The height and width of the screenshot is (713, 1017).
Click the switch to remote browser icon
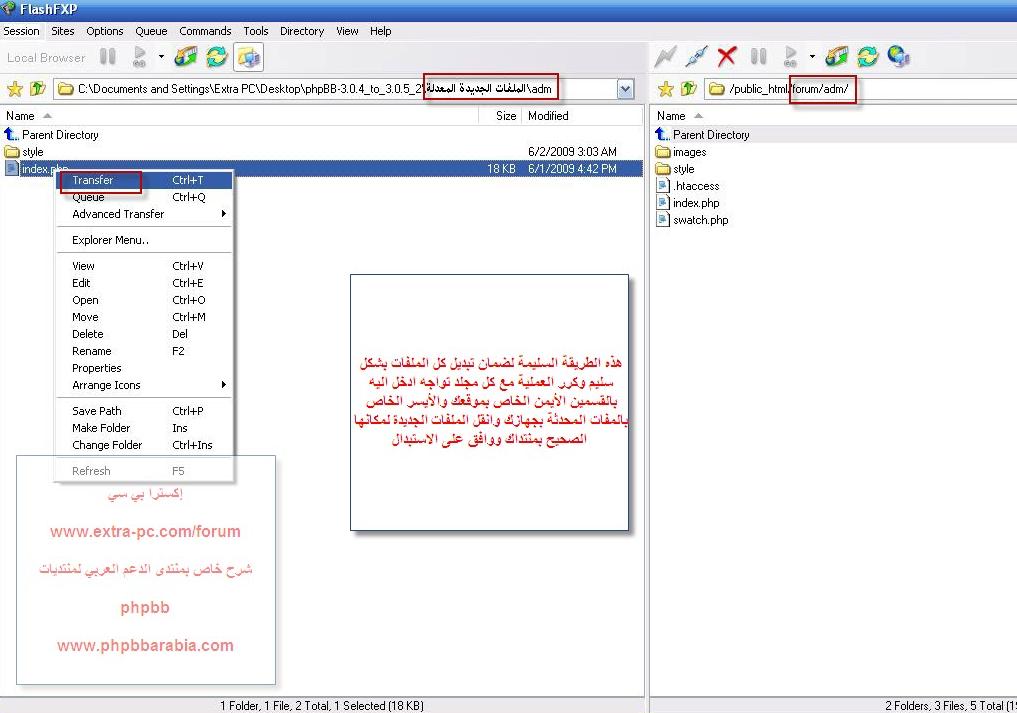point(248,57)
